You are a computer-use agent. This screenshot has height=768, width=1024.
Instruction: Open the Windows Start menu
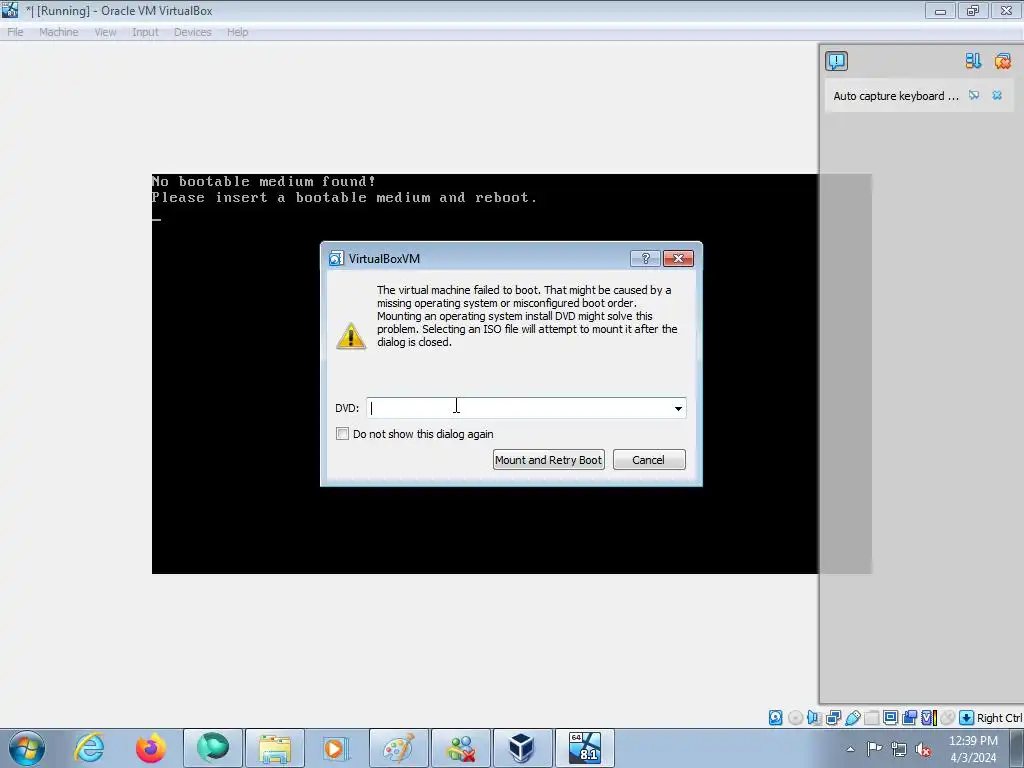click(x=27, y=748)
